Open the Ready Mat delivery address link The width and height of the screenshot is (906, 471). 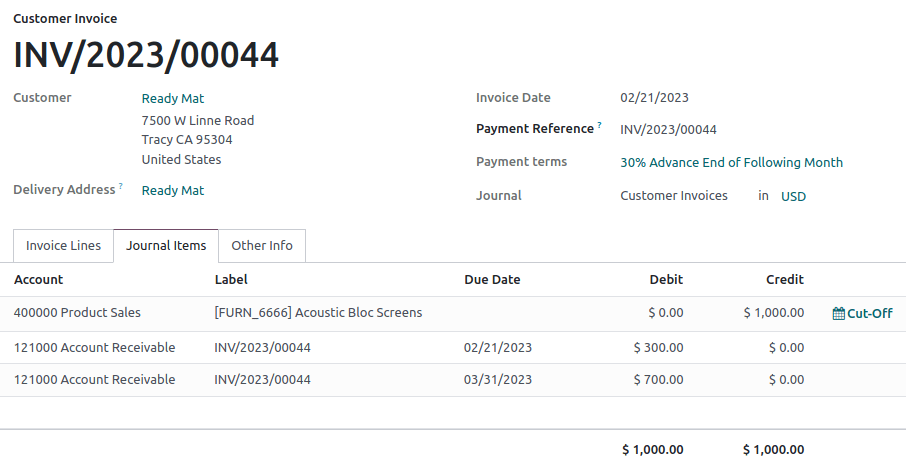(x=173, y=191)
